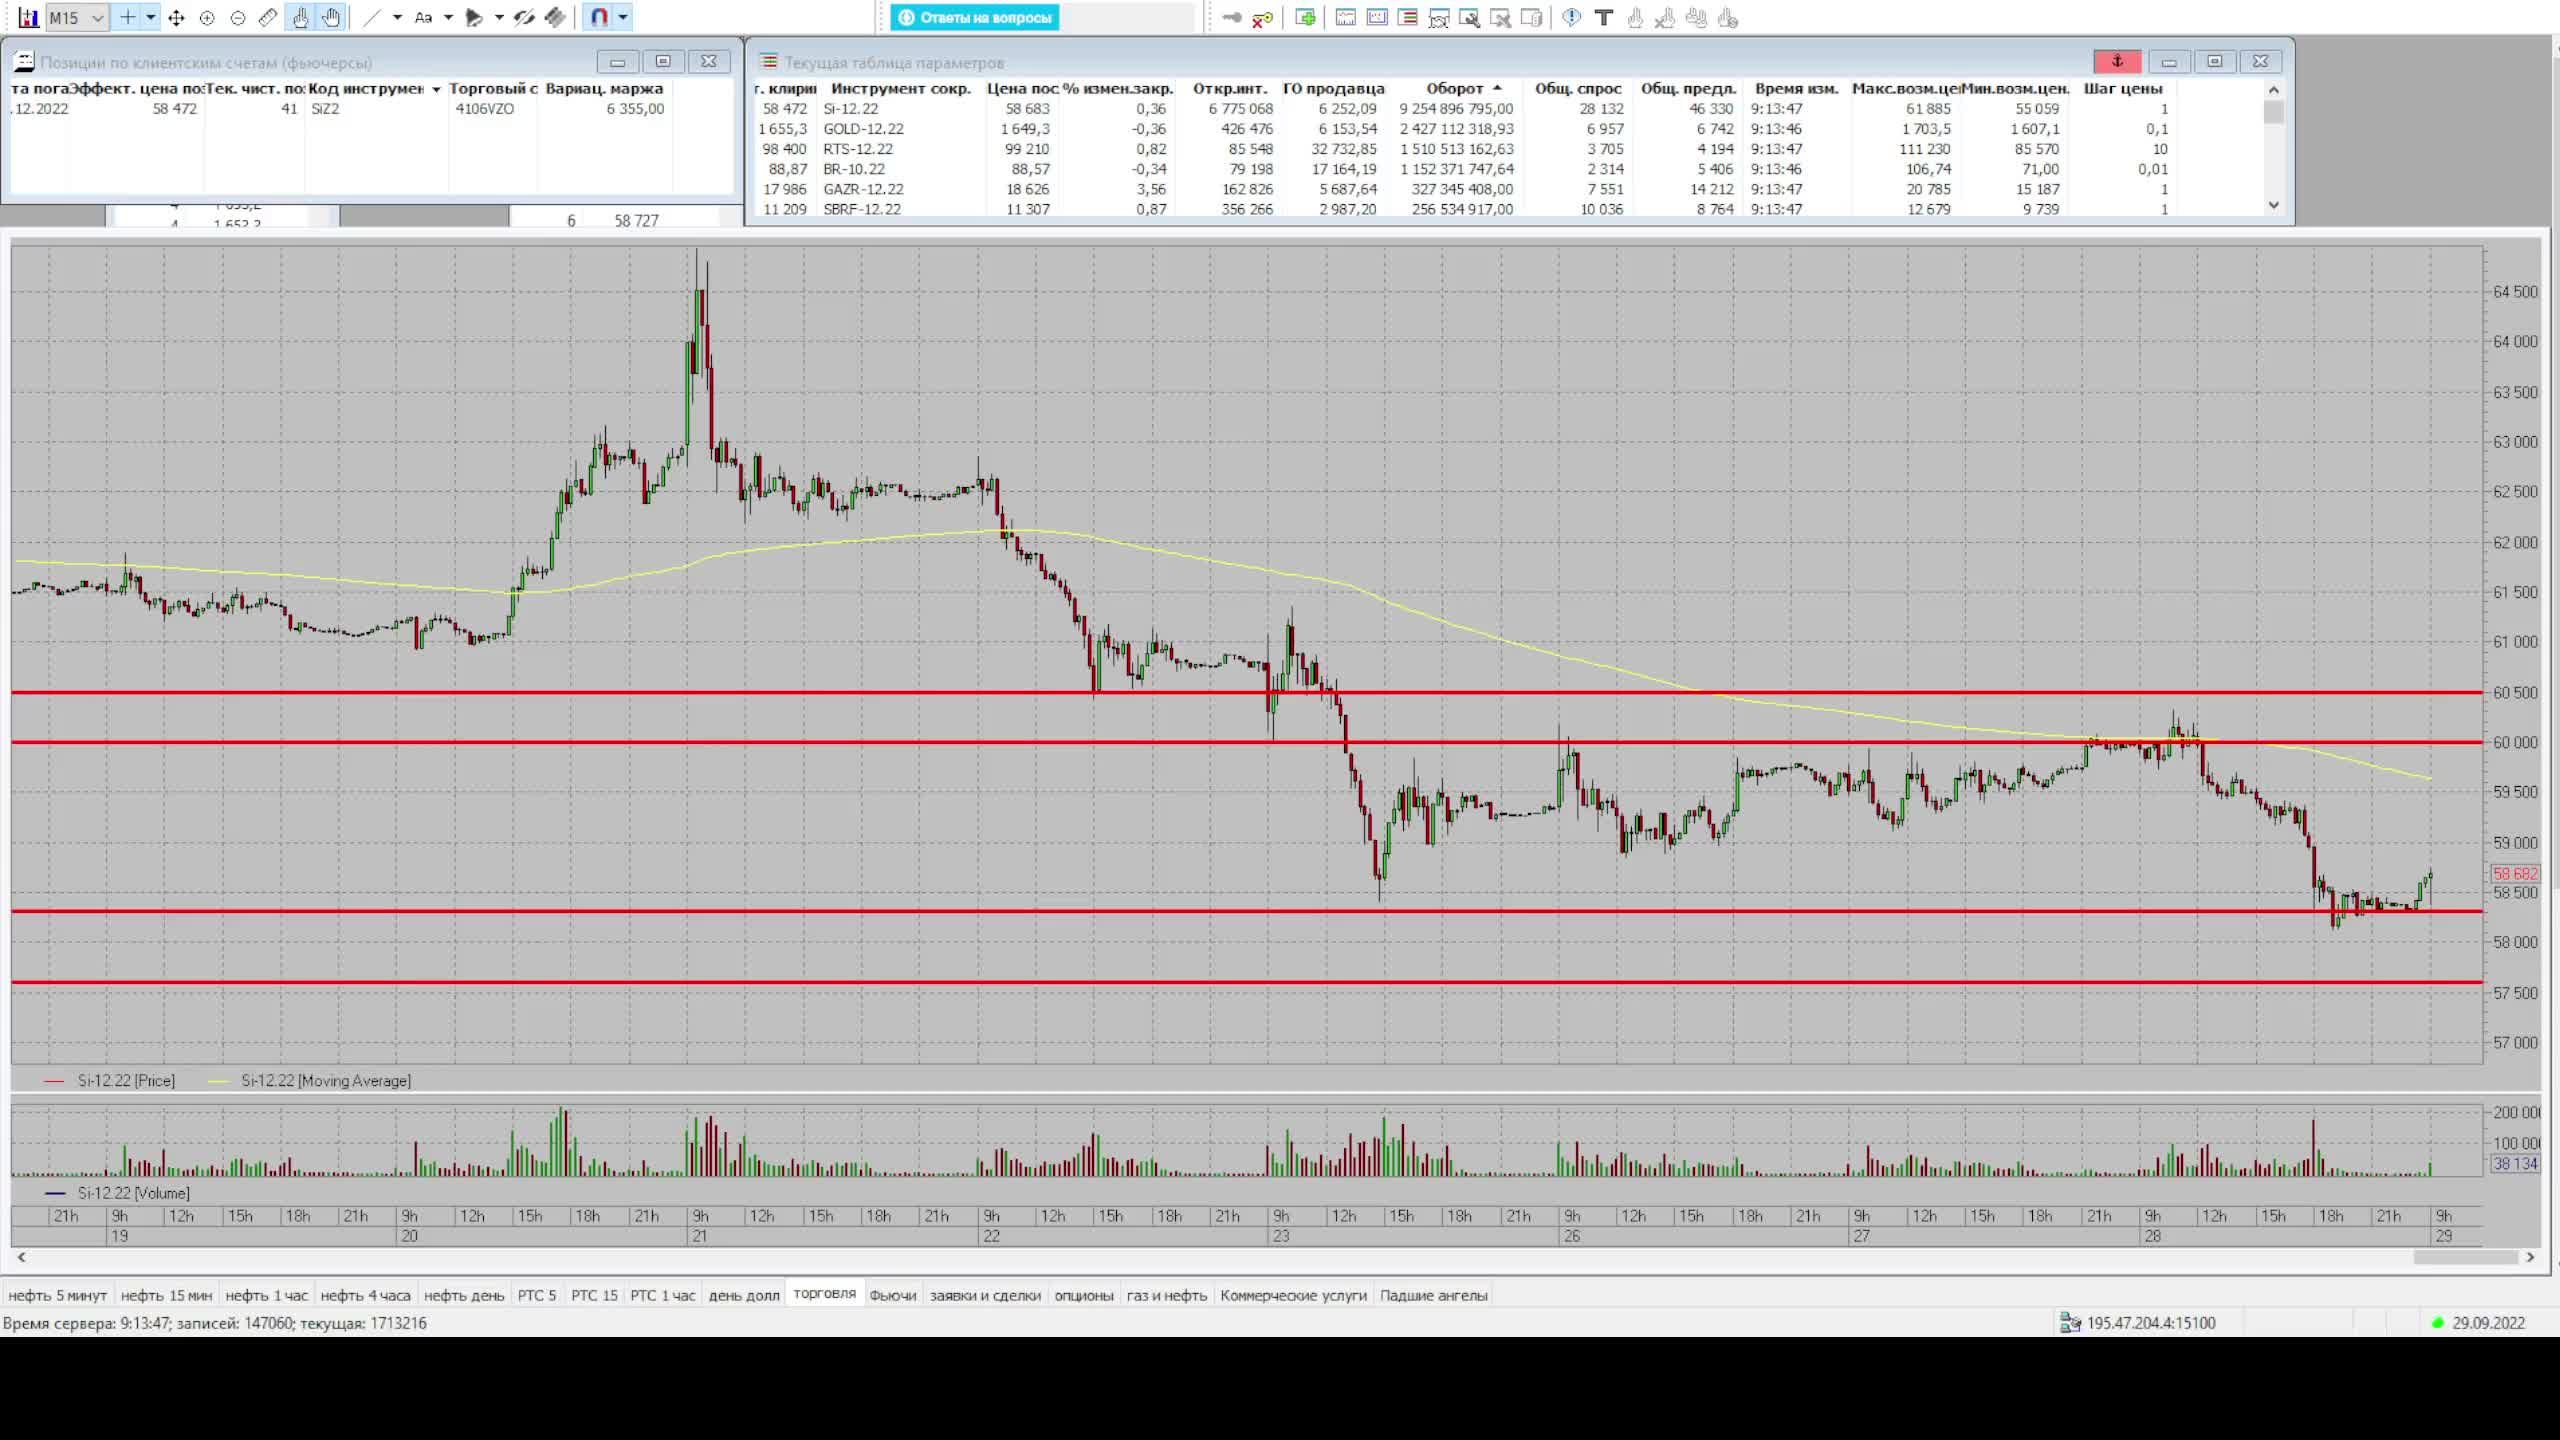The height and width of the screenshot is (1440, 2560).
Task: Click the zoom in magnifier icon
Action: pos(207,18)
